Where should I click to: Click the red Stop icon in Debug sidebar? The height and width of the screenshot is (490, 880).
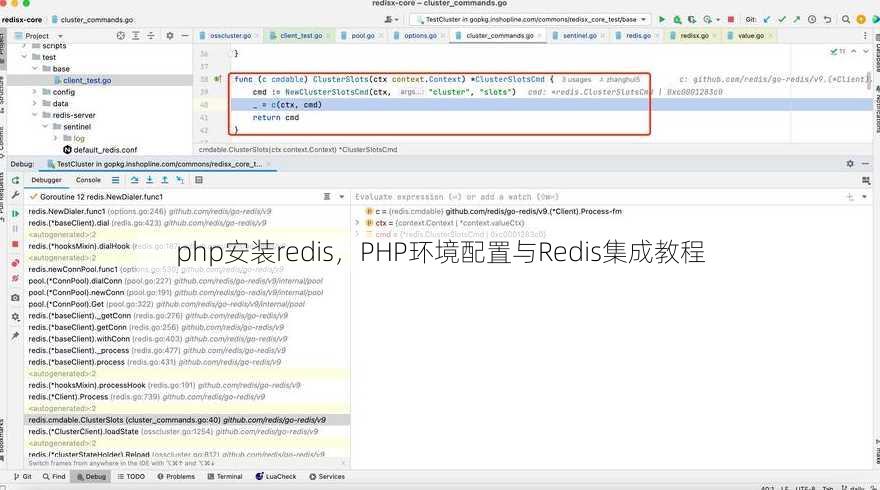point(15,244)
